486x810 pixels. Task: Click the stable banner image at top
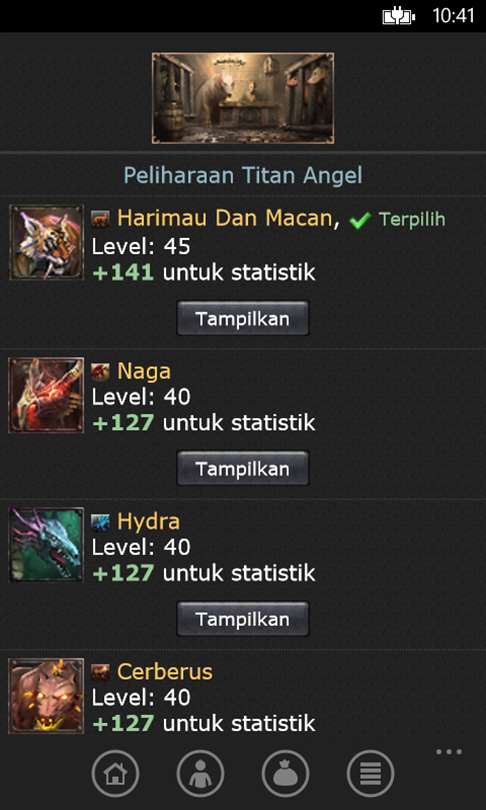(x=243, y=98)
